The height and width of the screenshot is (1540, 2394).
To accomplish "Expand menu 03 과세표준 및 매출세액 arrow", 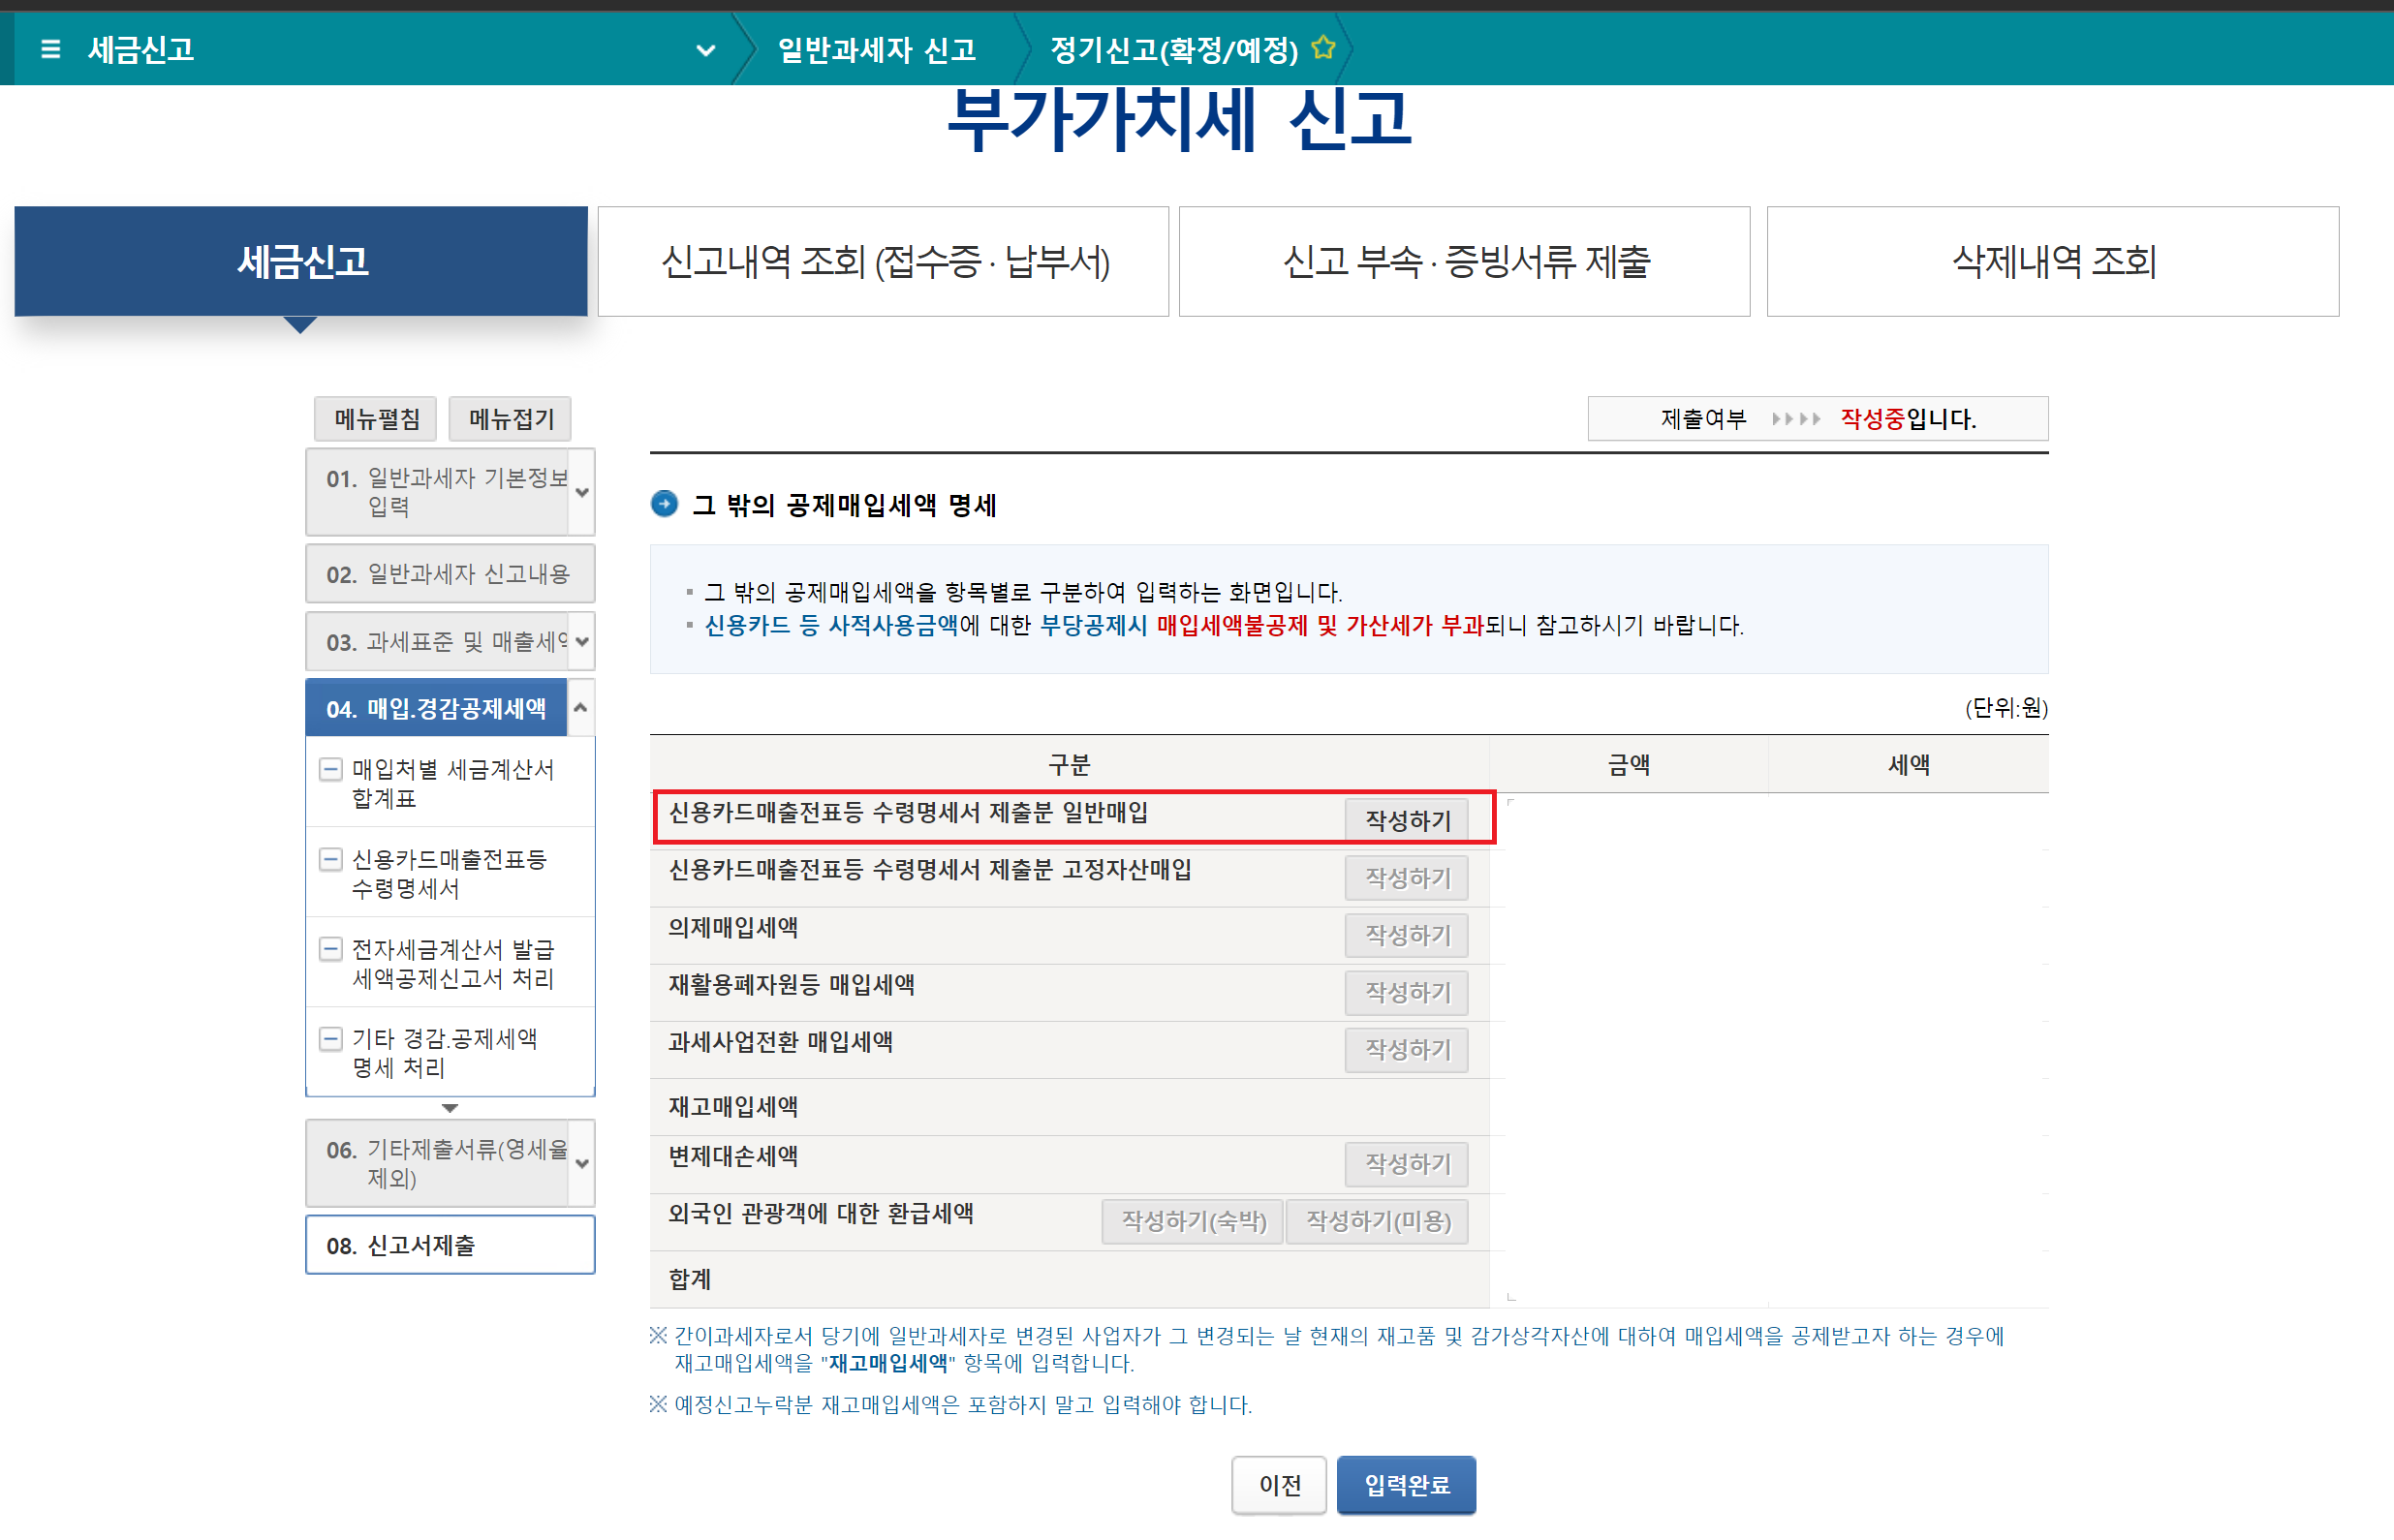I will click(582, 641).
